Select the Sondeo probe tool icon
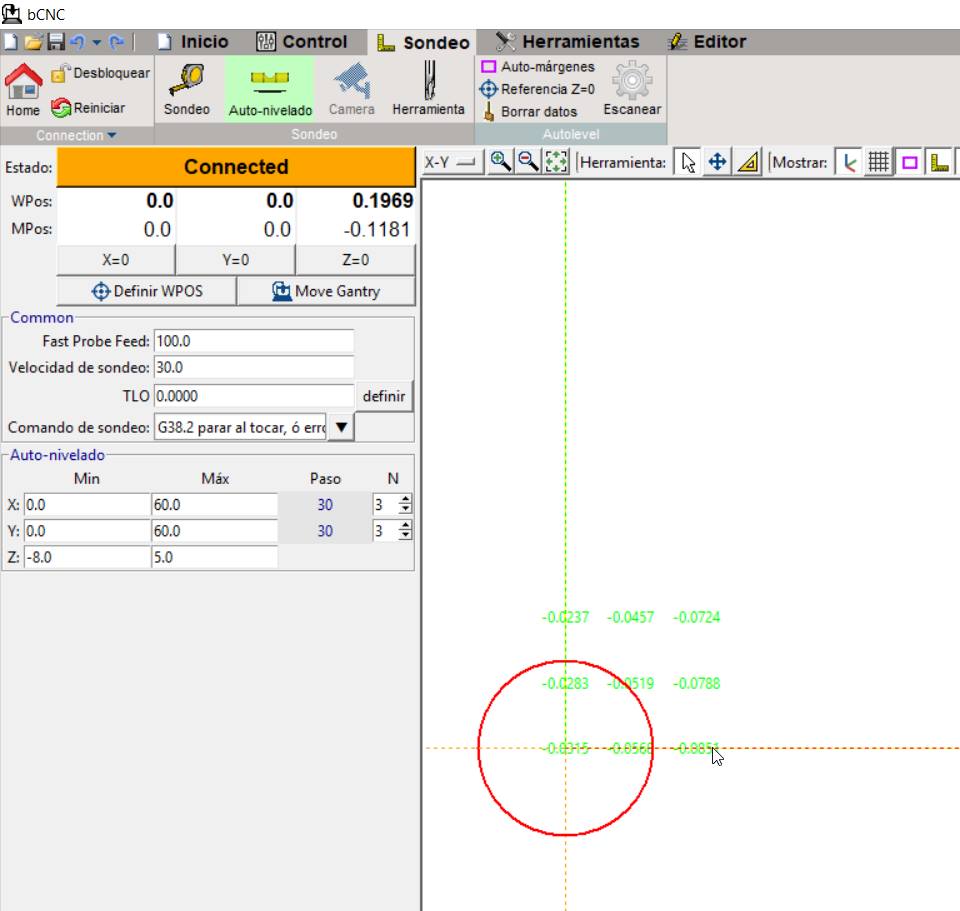This screenshot has width=960, height=911. (x=186, y=85)
